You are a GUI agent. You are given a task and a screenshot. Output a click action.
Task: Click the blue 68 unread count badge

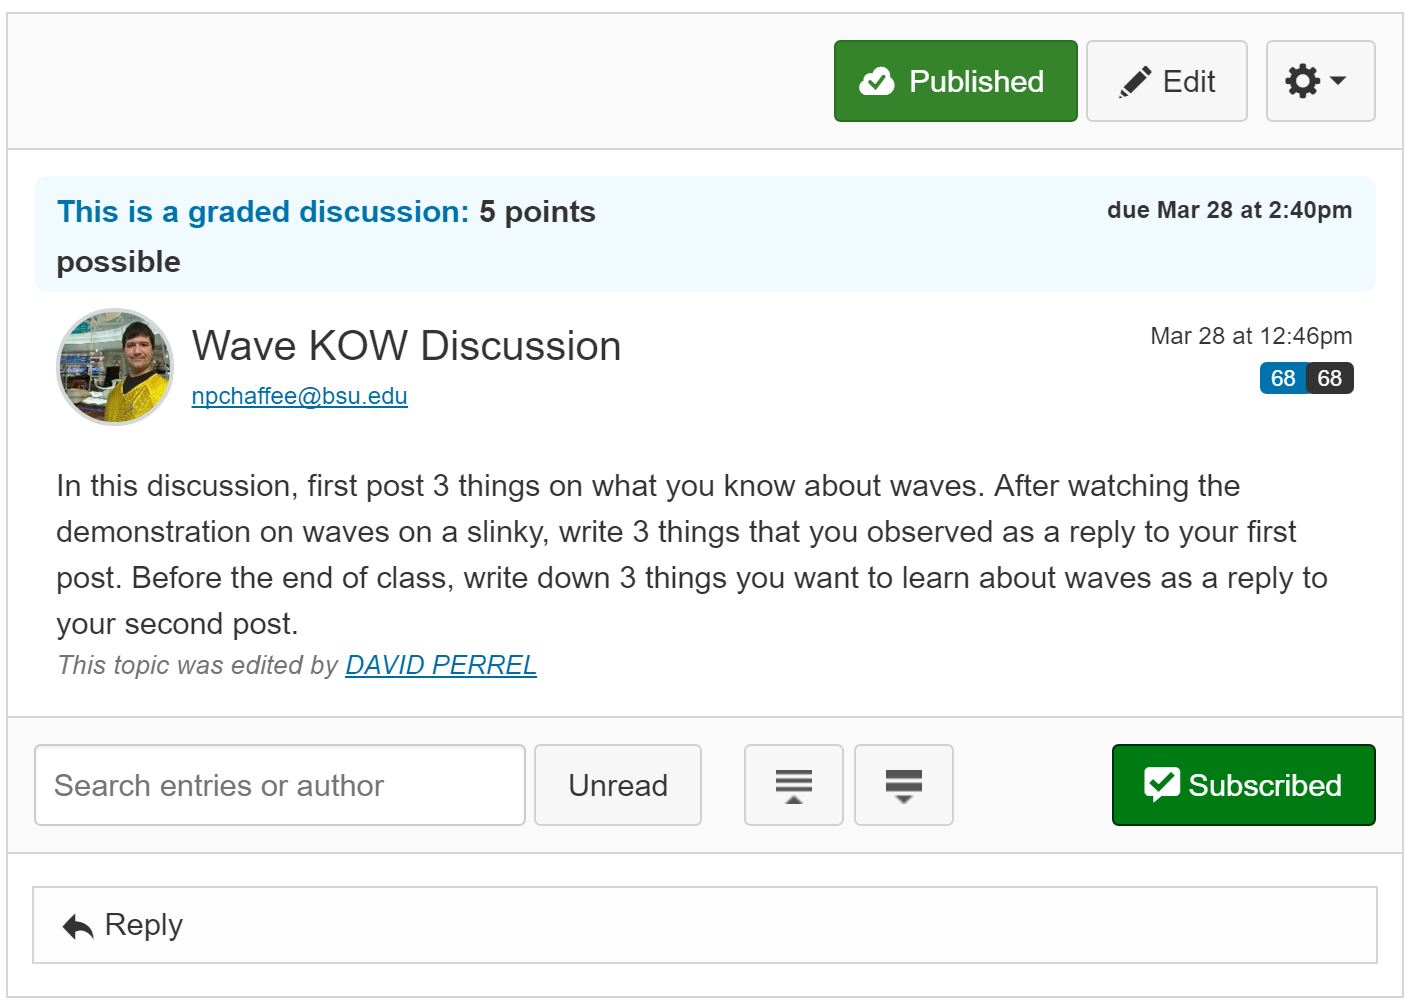pyautogui.click(x=1282, y=378)
